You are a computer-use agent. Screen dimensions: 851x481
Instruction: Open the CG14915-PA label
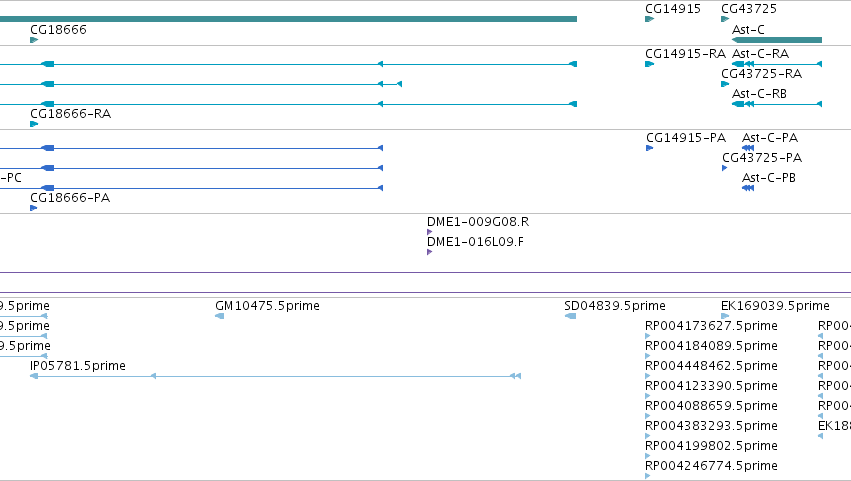[686, 137]
